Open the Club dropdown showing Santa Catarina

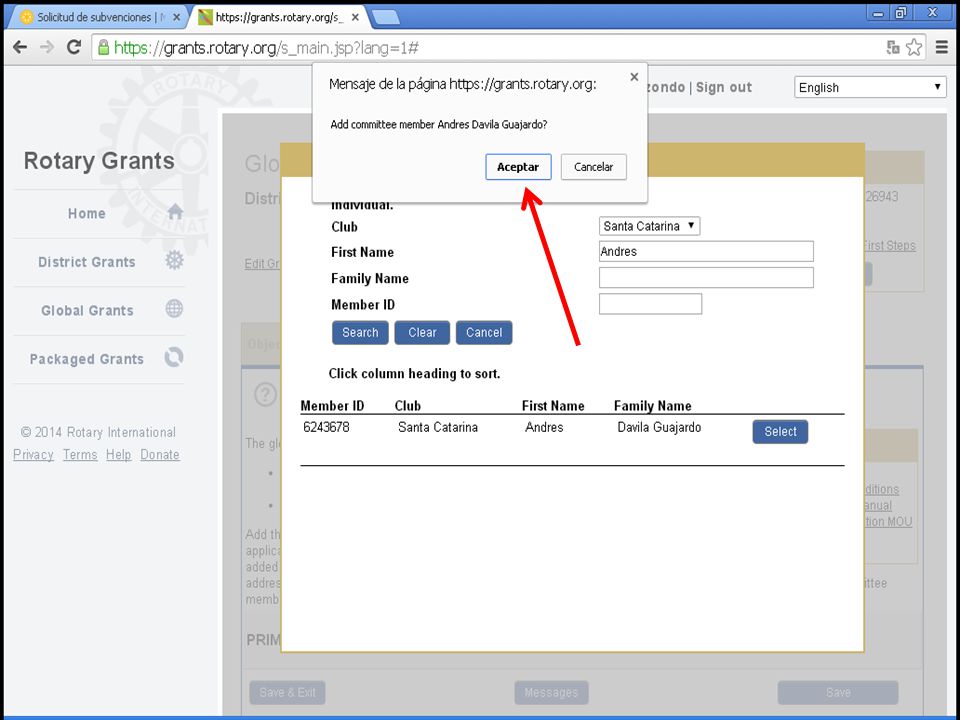[649, 226]
